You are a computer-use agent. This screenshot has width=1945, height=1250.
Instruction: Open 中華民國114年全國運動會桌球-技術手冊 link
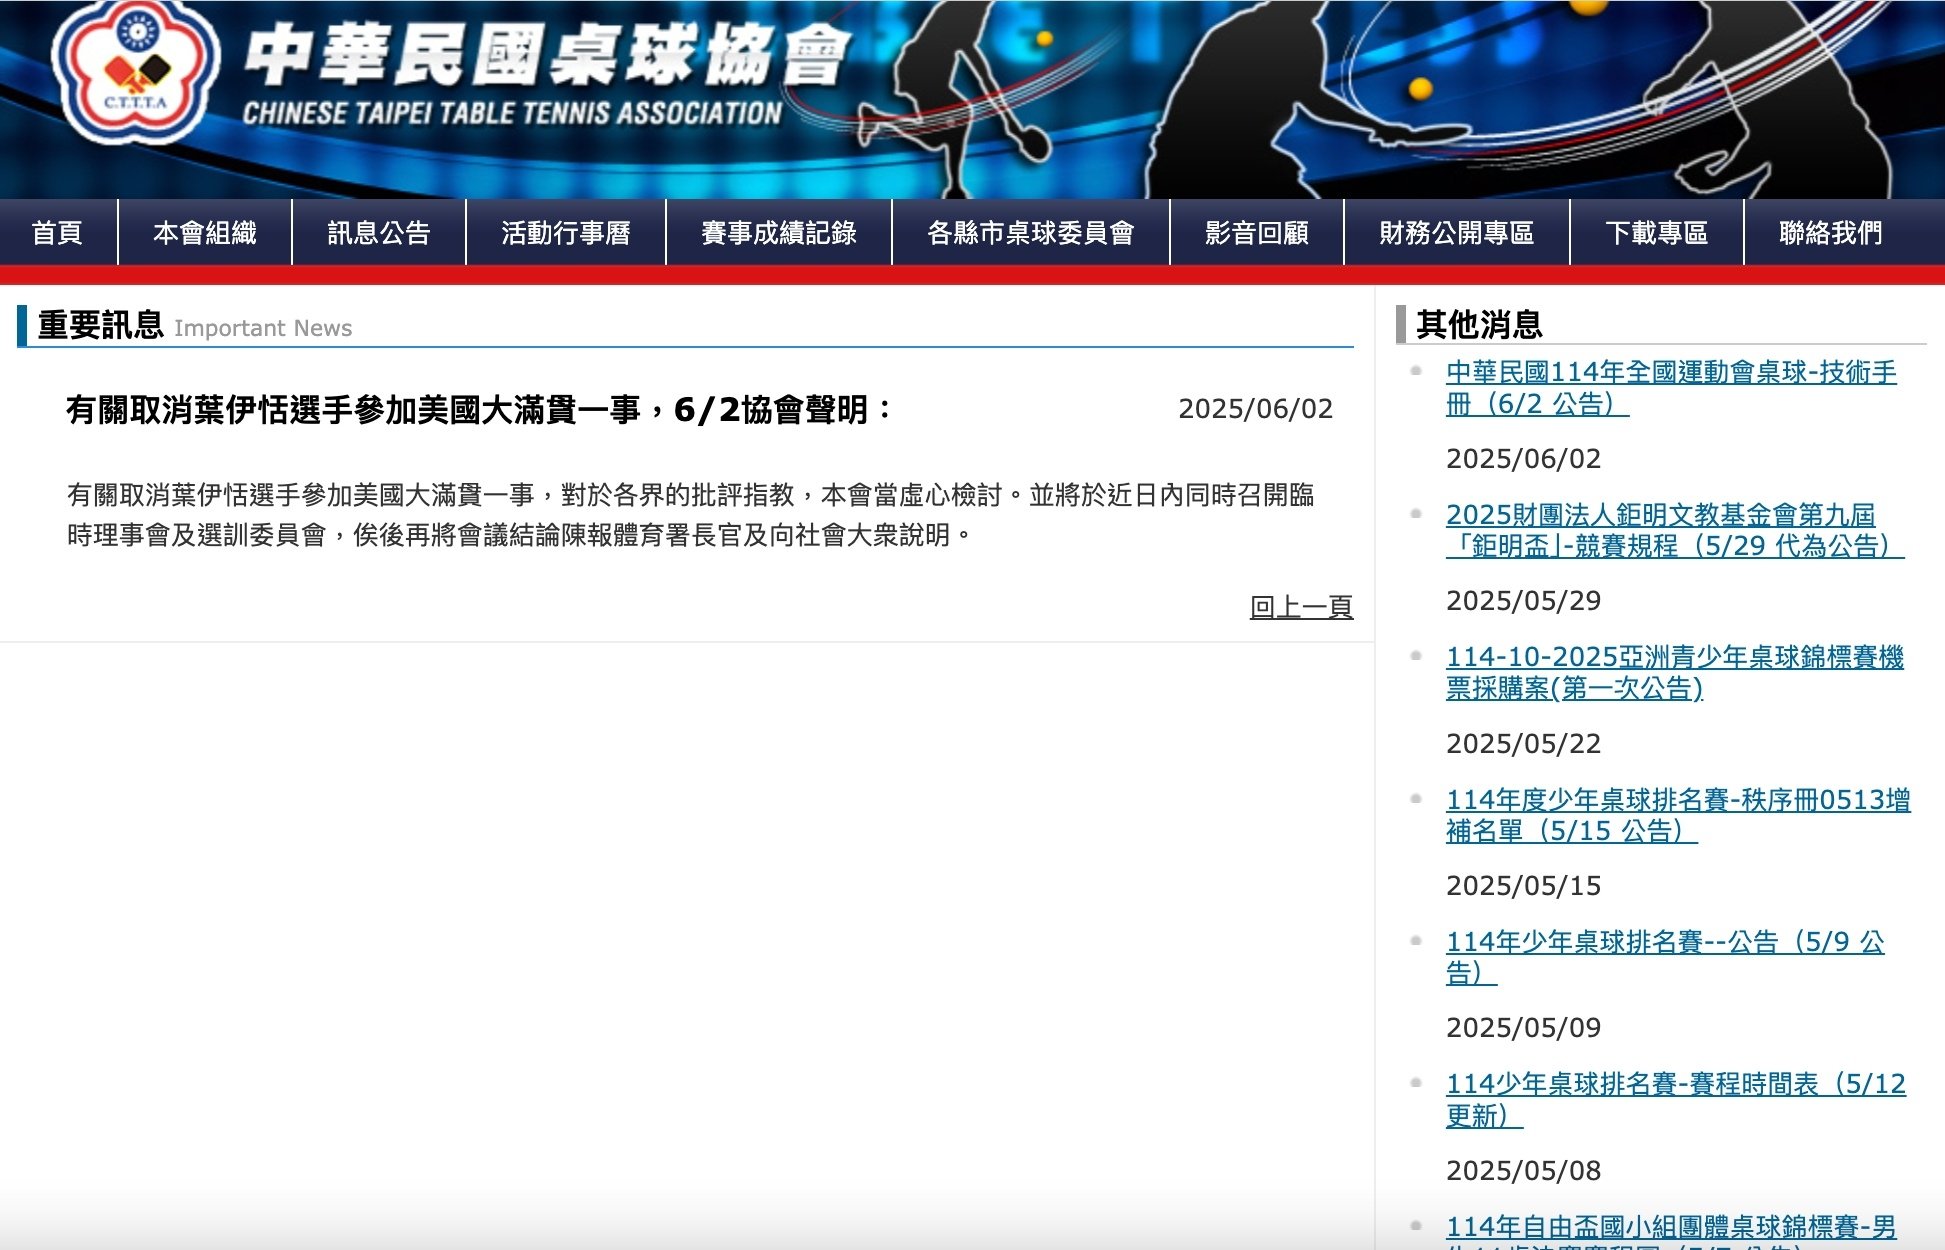(1671, 388)
